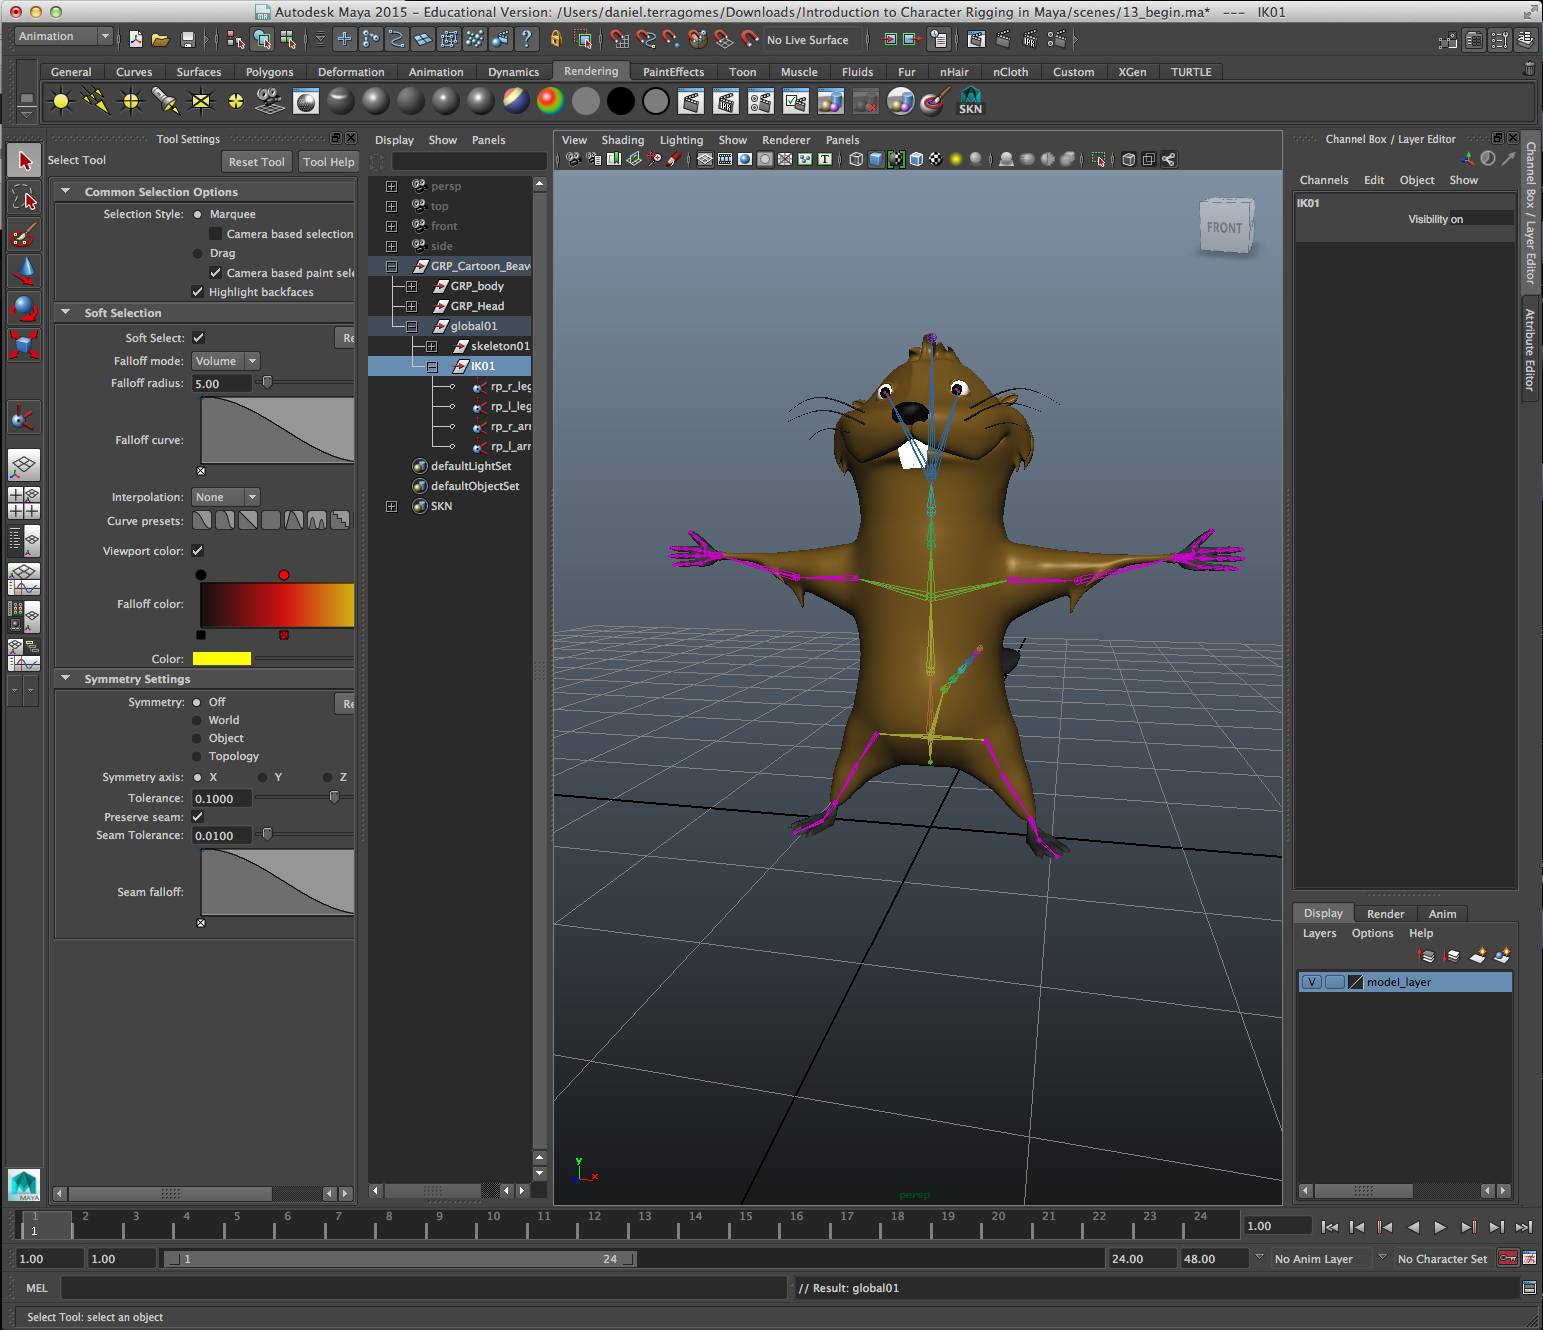
Task: Select the Paint Selection tool
Action: point(23,234)
